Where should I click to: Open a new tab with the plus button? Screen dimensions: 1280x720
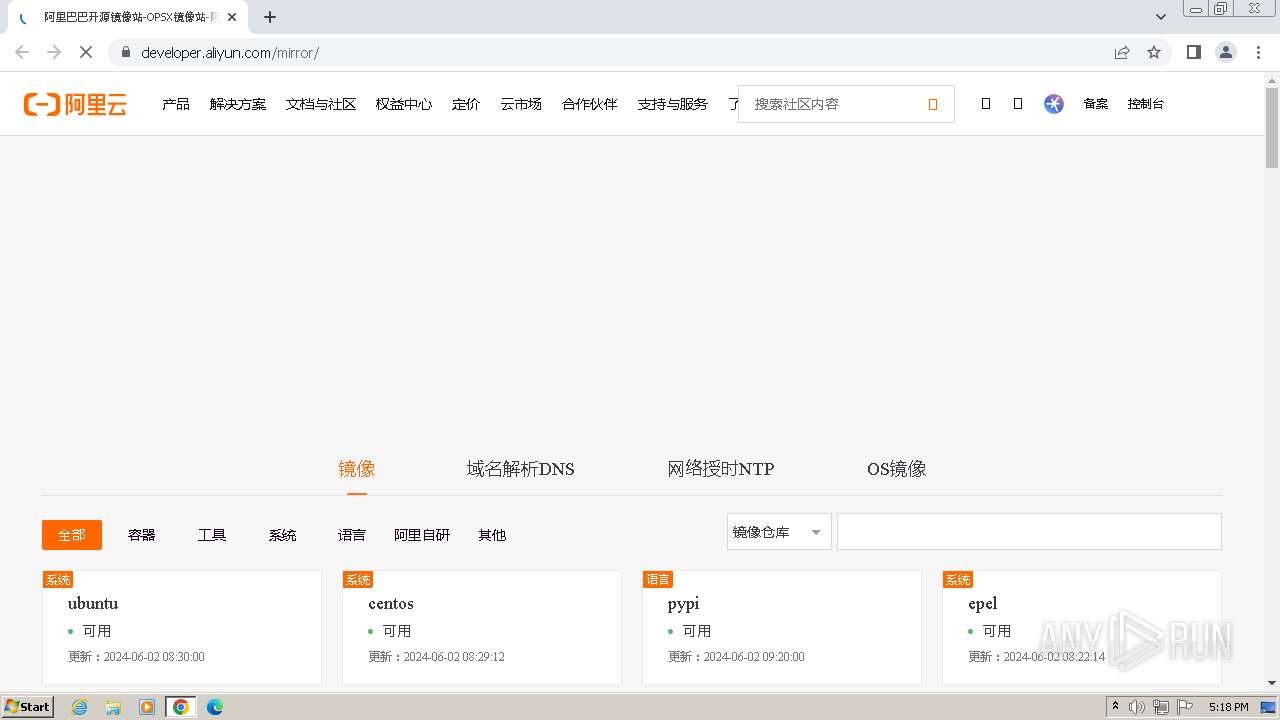[270, 17]
